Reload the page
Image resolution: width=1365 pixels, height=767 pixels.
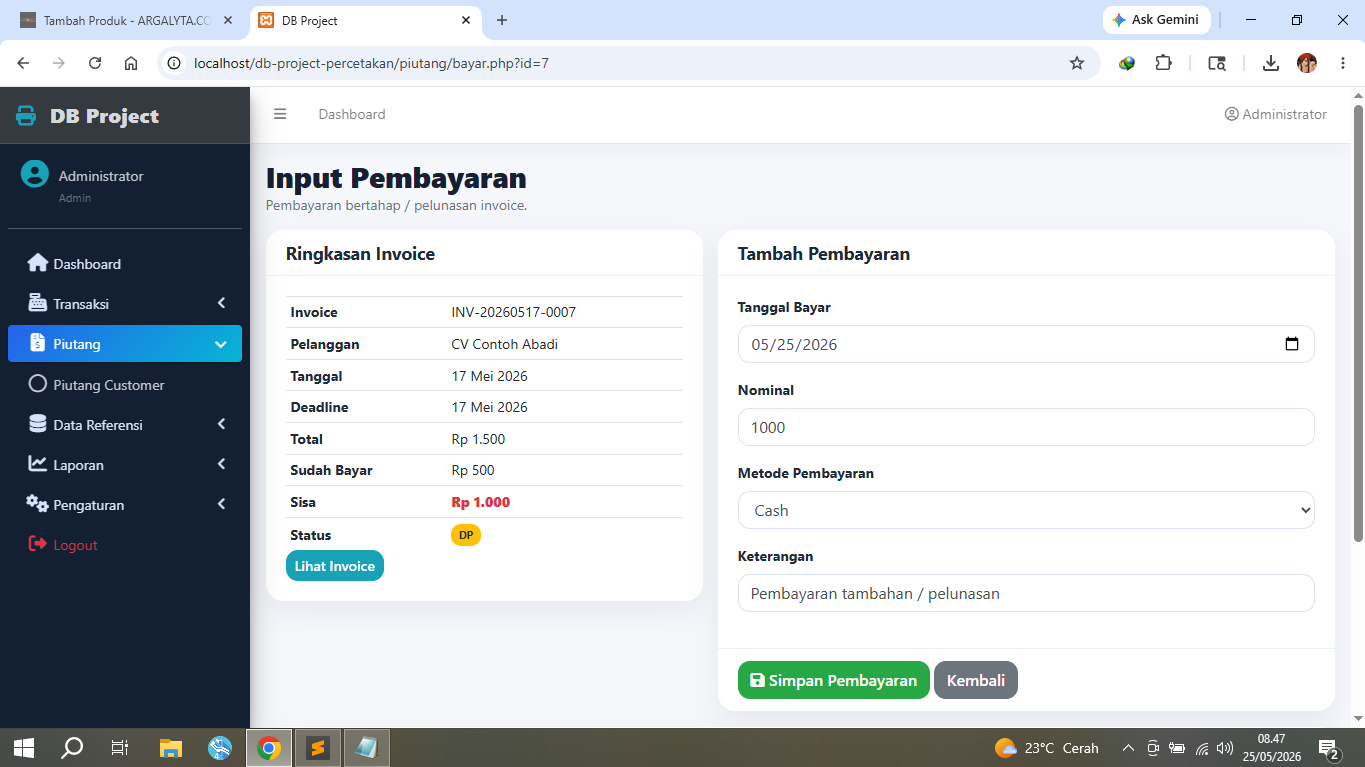point(95,63)
